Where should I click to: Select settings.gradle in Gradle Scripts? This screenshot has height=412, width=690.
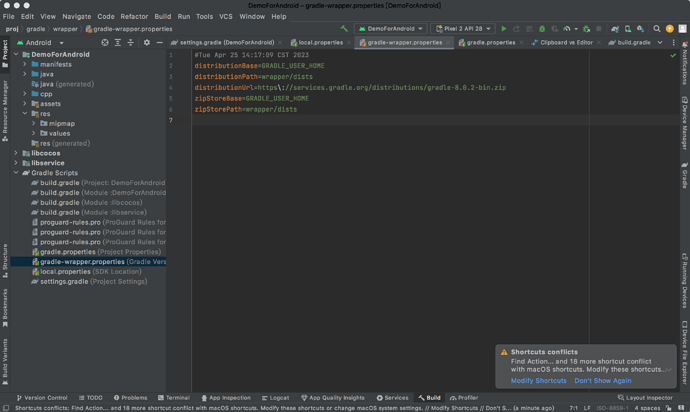65,282
